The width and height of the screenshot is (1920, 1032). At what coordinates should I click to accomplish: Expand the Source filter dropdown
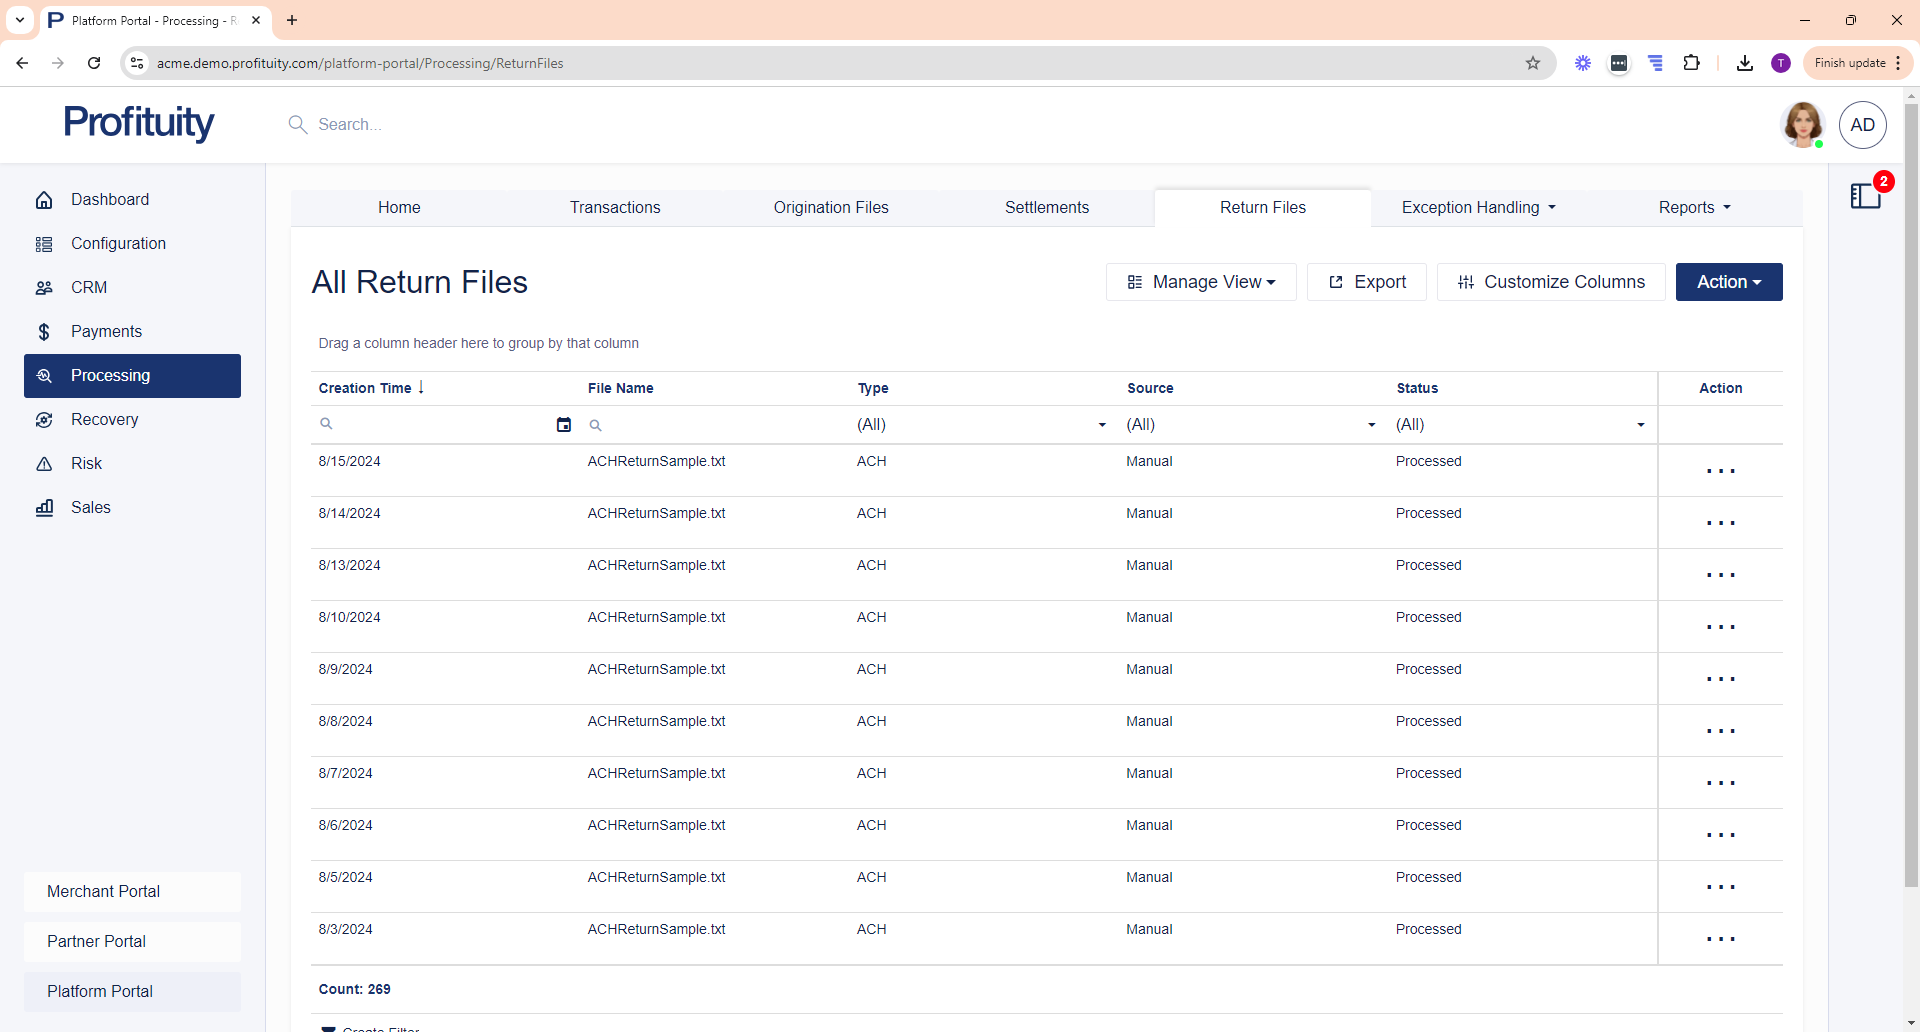click(1371, 425)
